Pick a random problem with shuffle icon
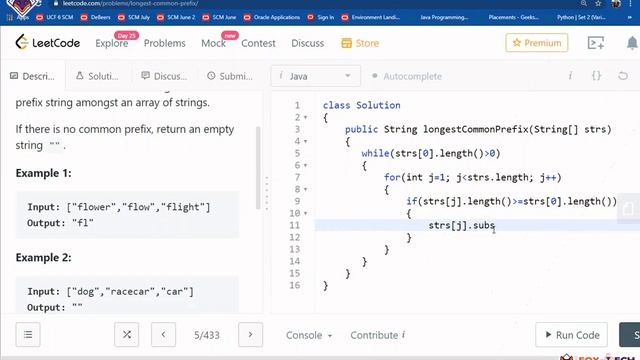 127,335
